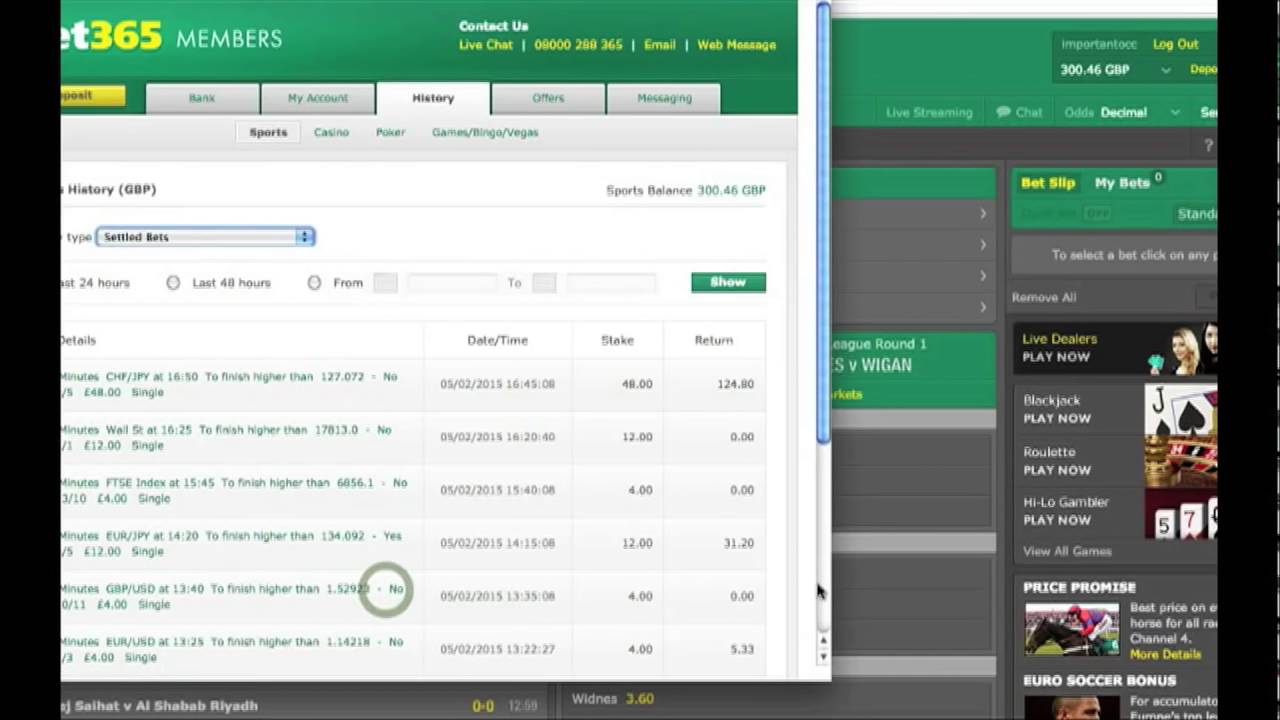Open the Chat speech bubble icon
Screen dimensions: 1280x720
click(1003, 113)
